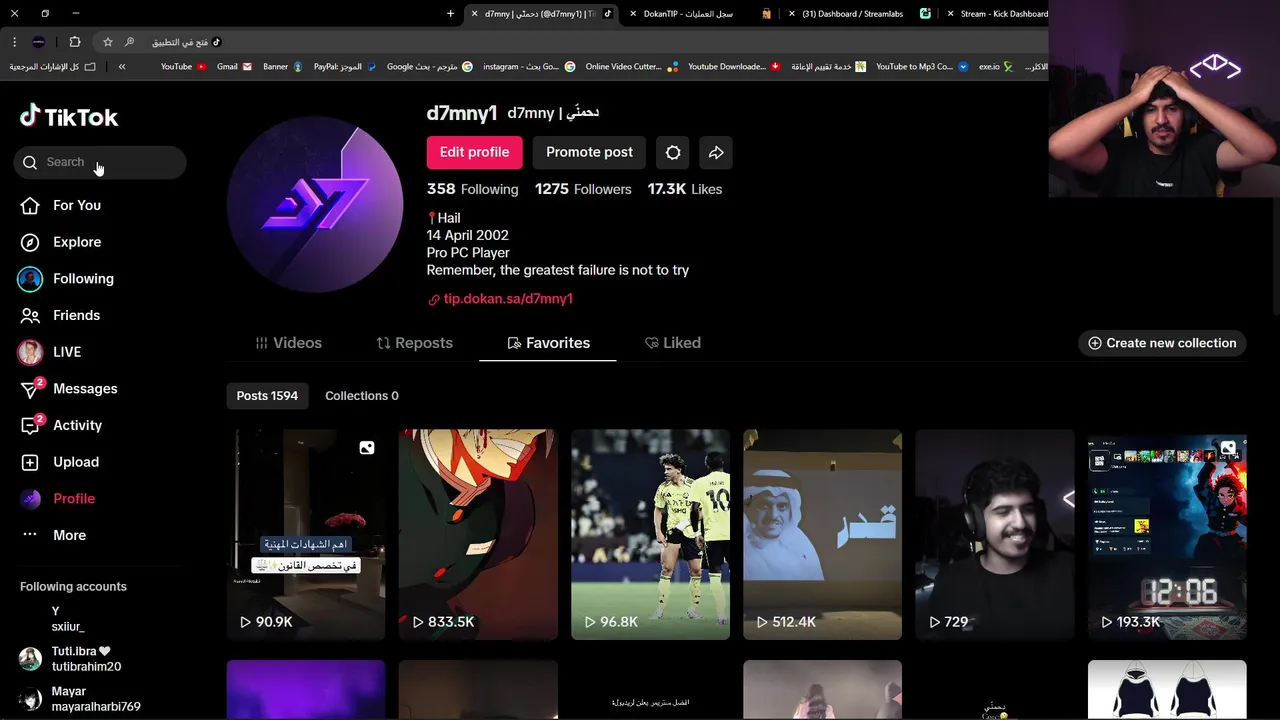Image resolution: width=1280 pixels, height=720 pixels.
Task: View the 358 Following list
Action: coord(472,189)
